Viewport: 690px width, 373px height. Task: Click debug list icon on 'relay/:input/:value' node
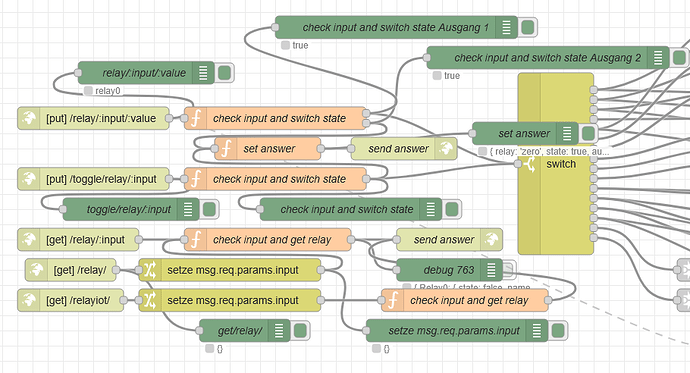(x=203, y=73)
